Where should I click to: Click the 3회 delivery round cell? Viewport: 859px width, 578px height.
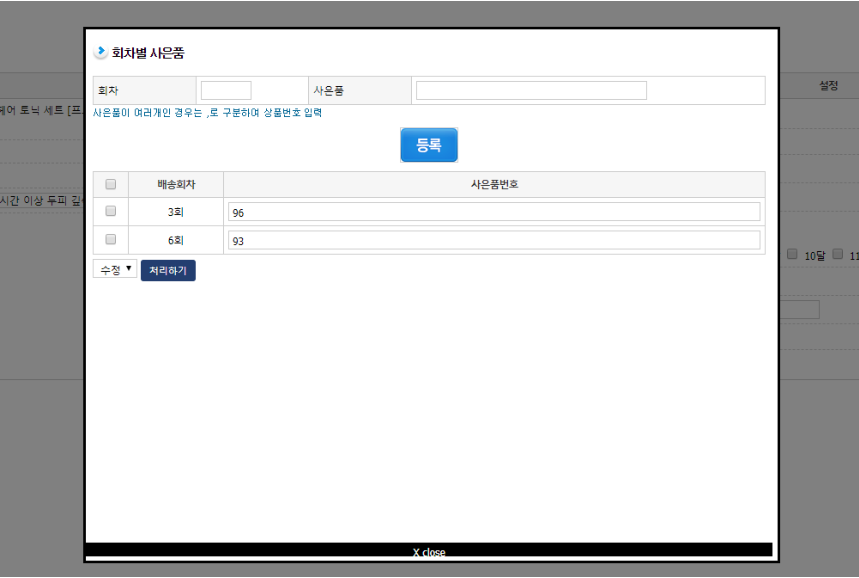coord(176,212)
